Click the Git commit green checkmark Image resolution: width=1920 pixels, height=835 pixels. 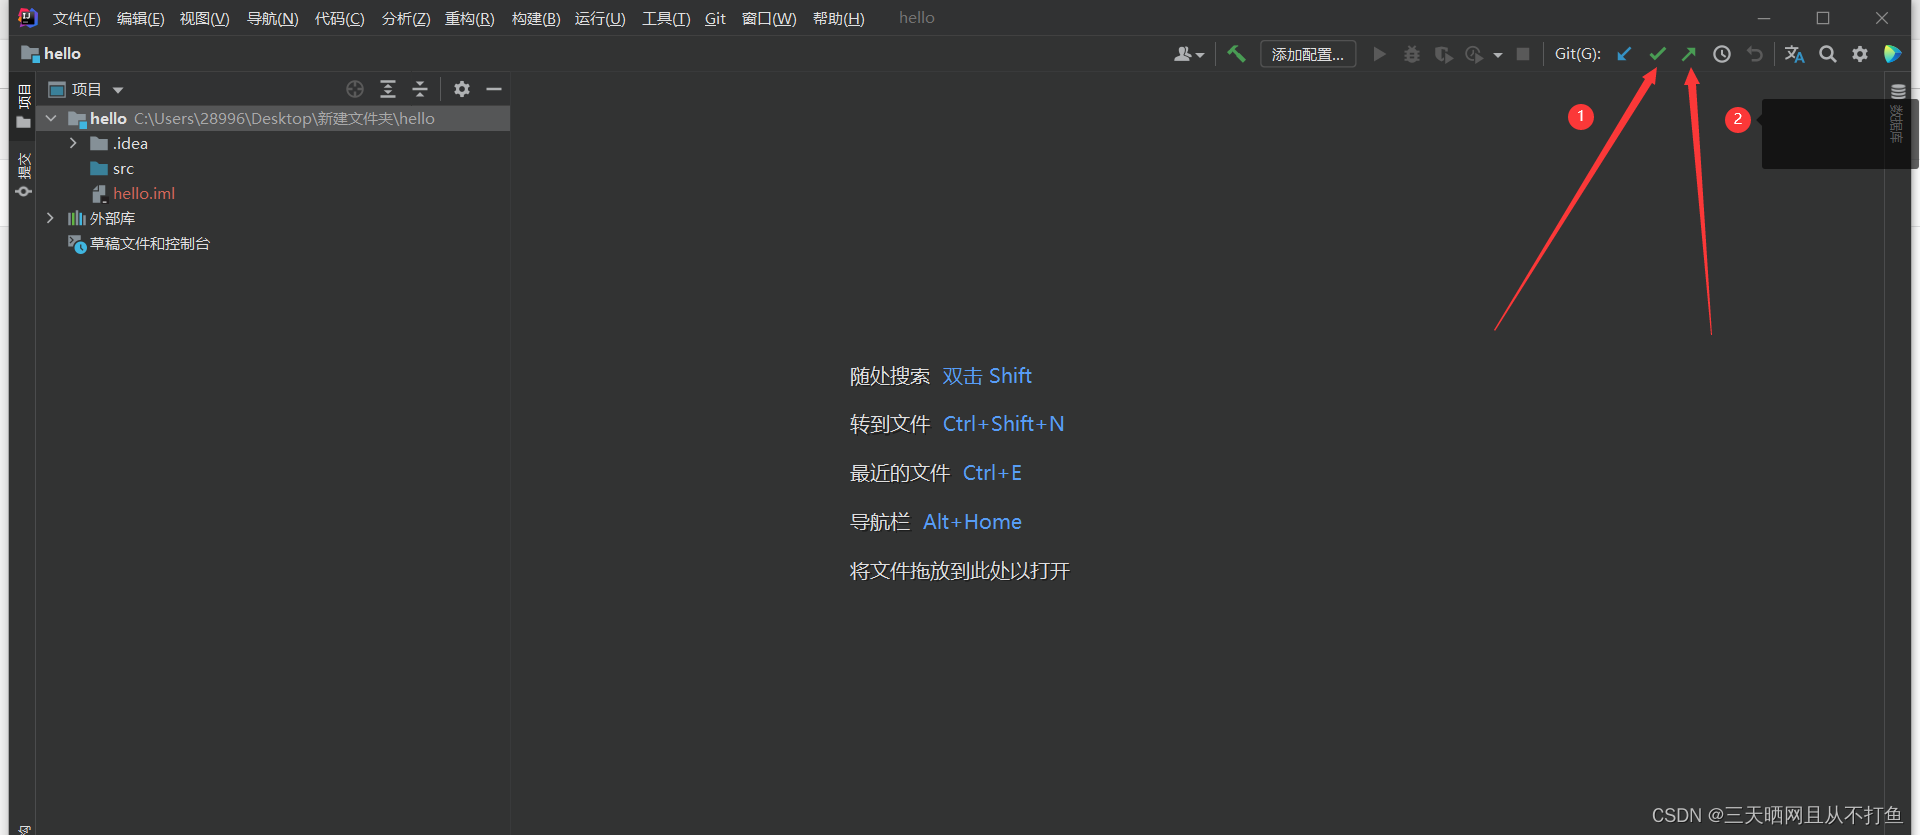pos(1657,54)
